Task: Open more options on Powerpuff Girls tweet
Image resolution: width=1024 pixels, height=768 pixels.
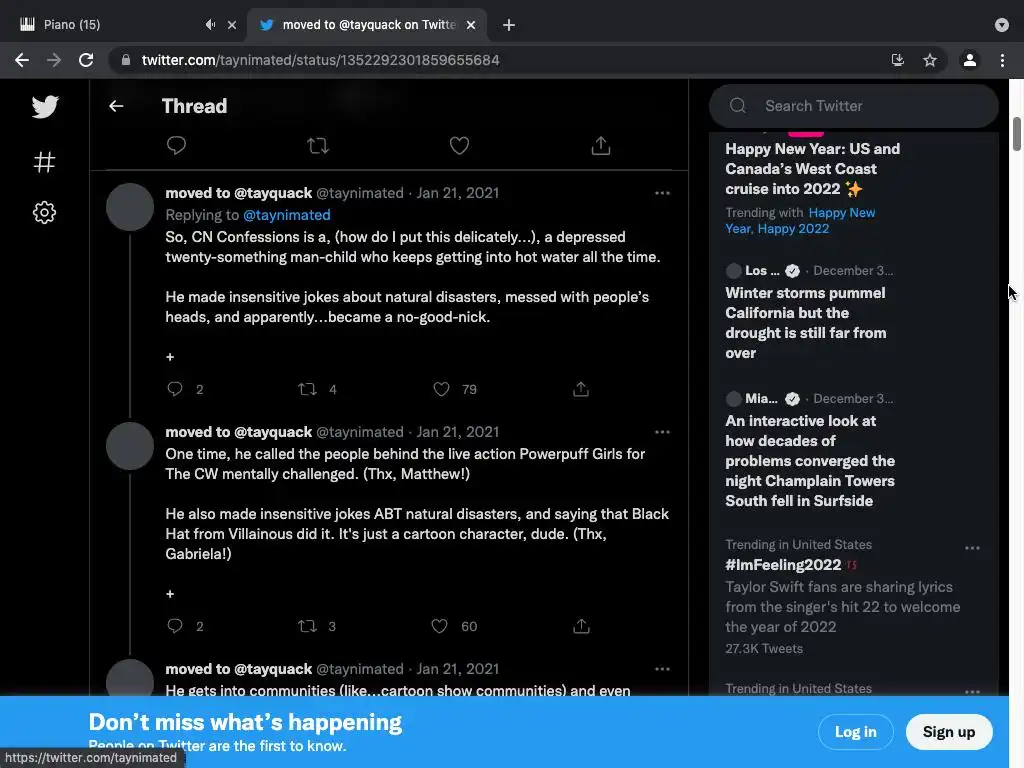Action: click(x=662, y=432)
